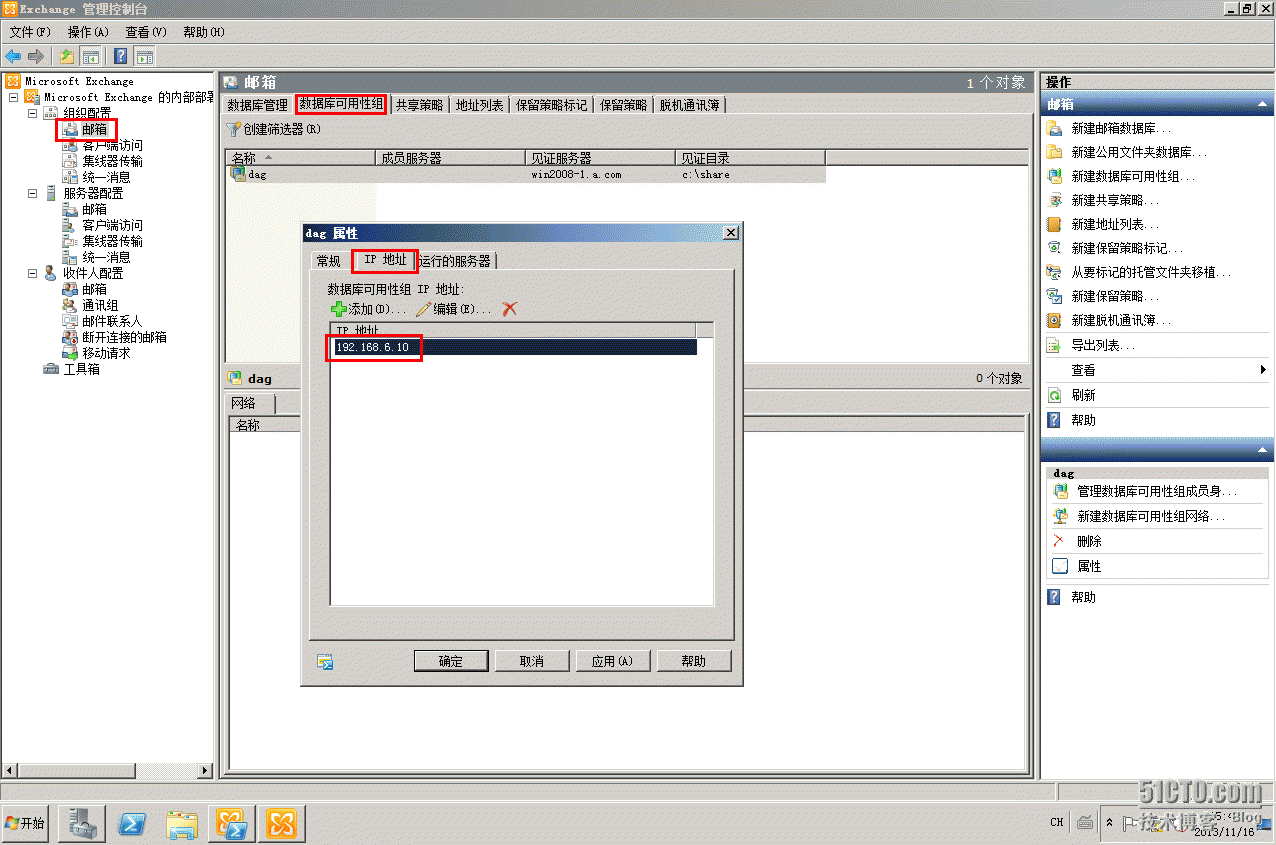Click 刷新 in the actions pane
Image resolution: width=1276 pixels, height=845 pixels.
pos(1083,395)
